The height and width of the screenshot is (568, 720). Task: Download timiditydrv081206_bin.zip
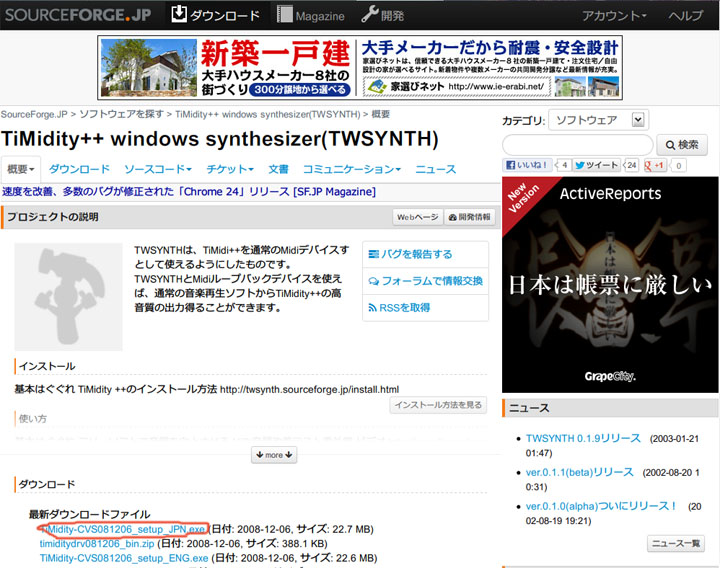[97, 544]
